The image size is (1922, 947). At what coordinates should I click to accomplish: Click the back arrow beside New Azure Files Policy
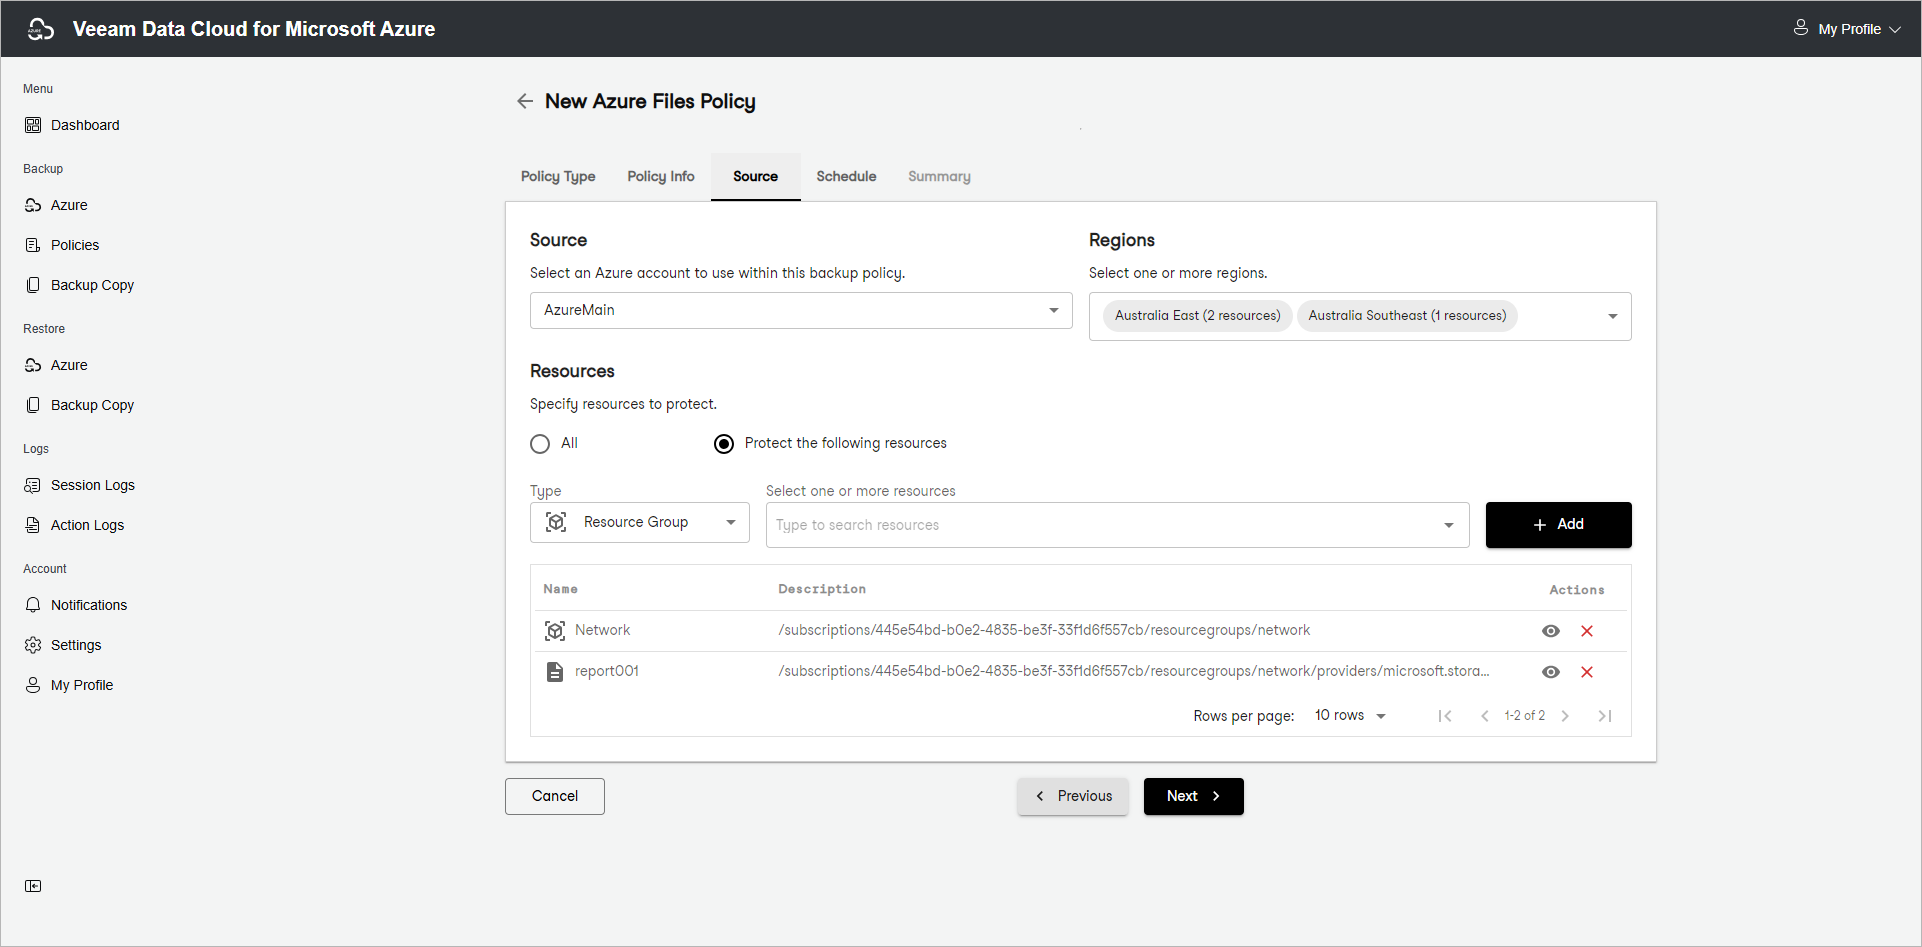click(x=525, y=101)
